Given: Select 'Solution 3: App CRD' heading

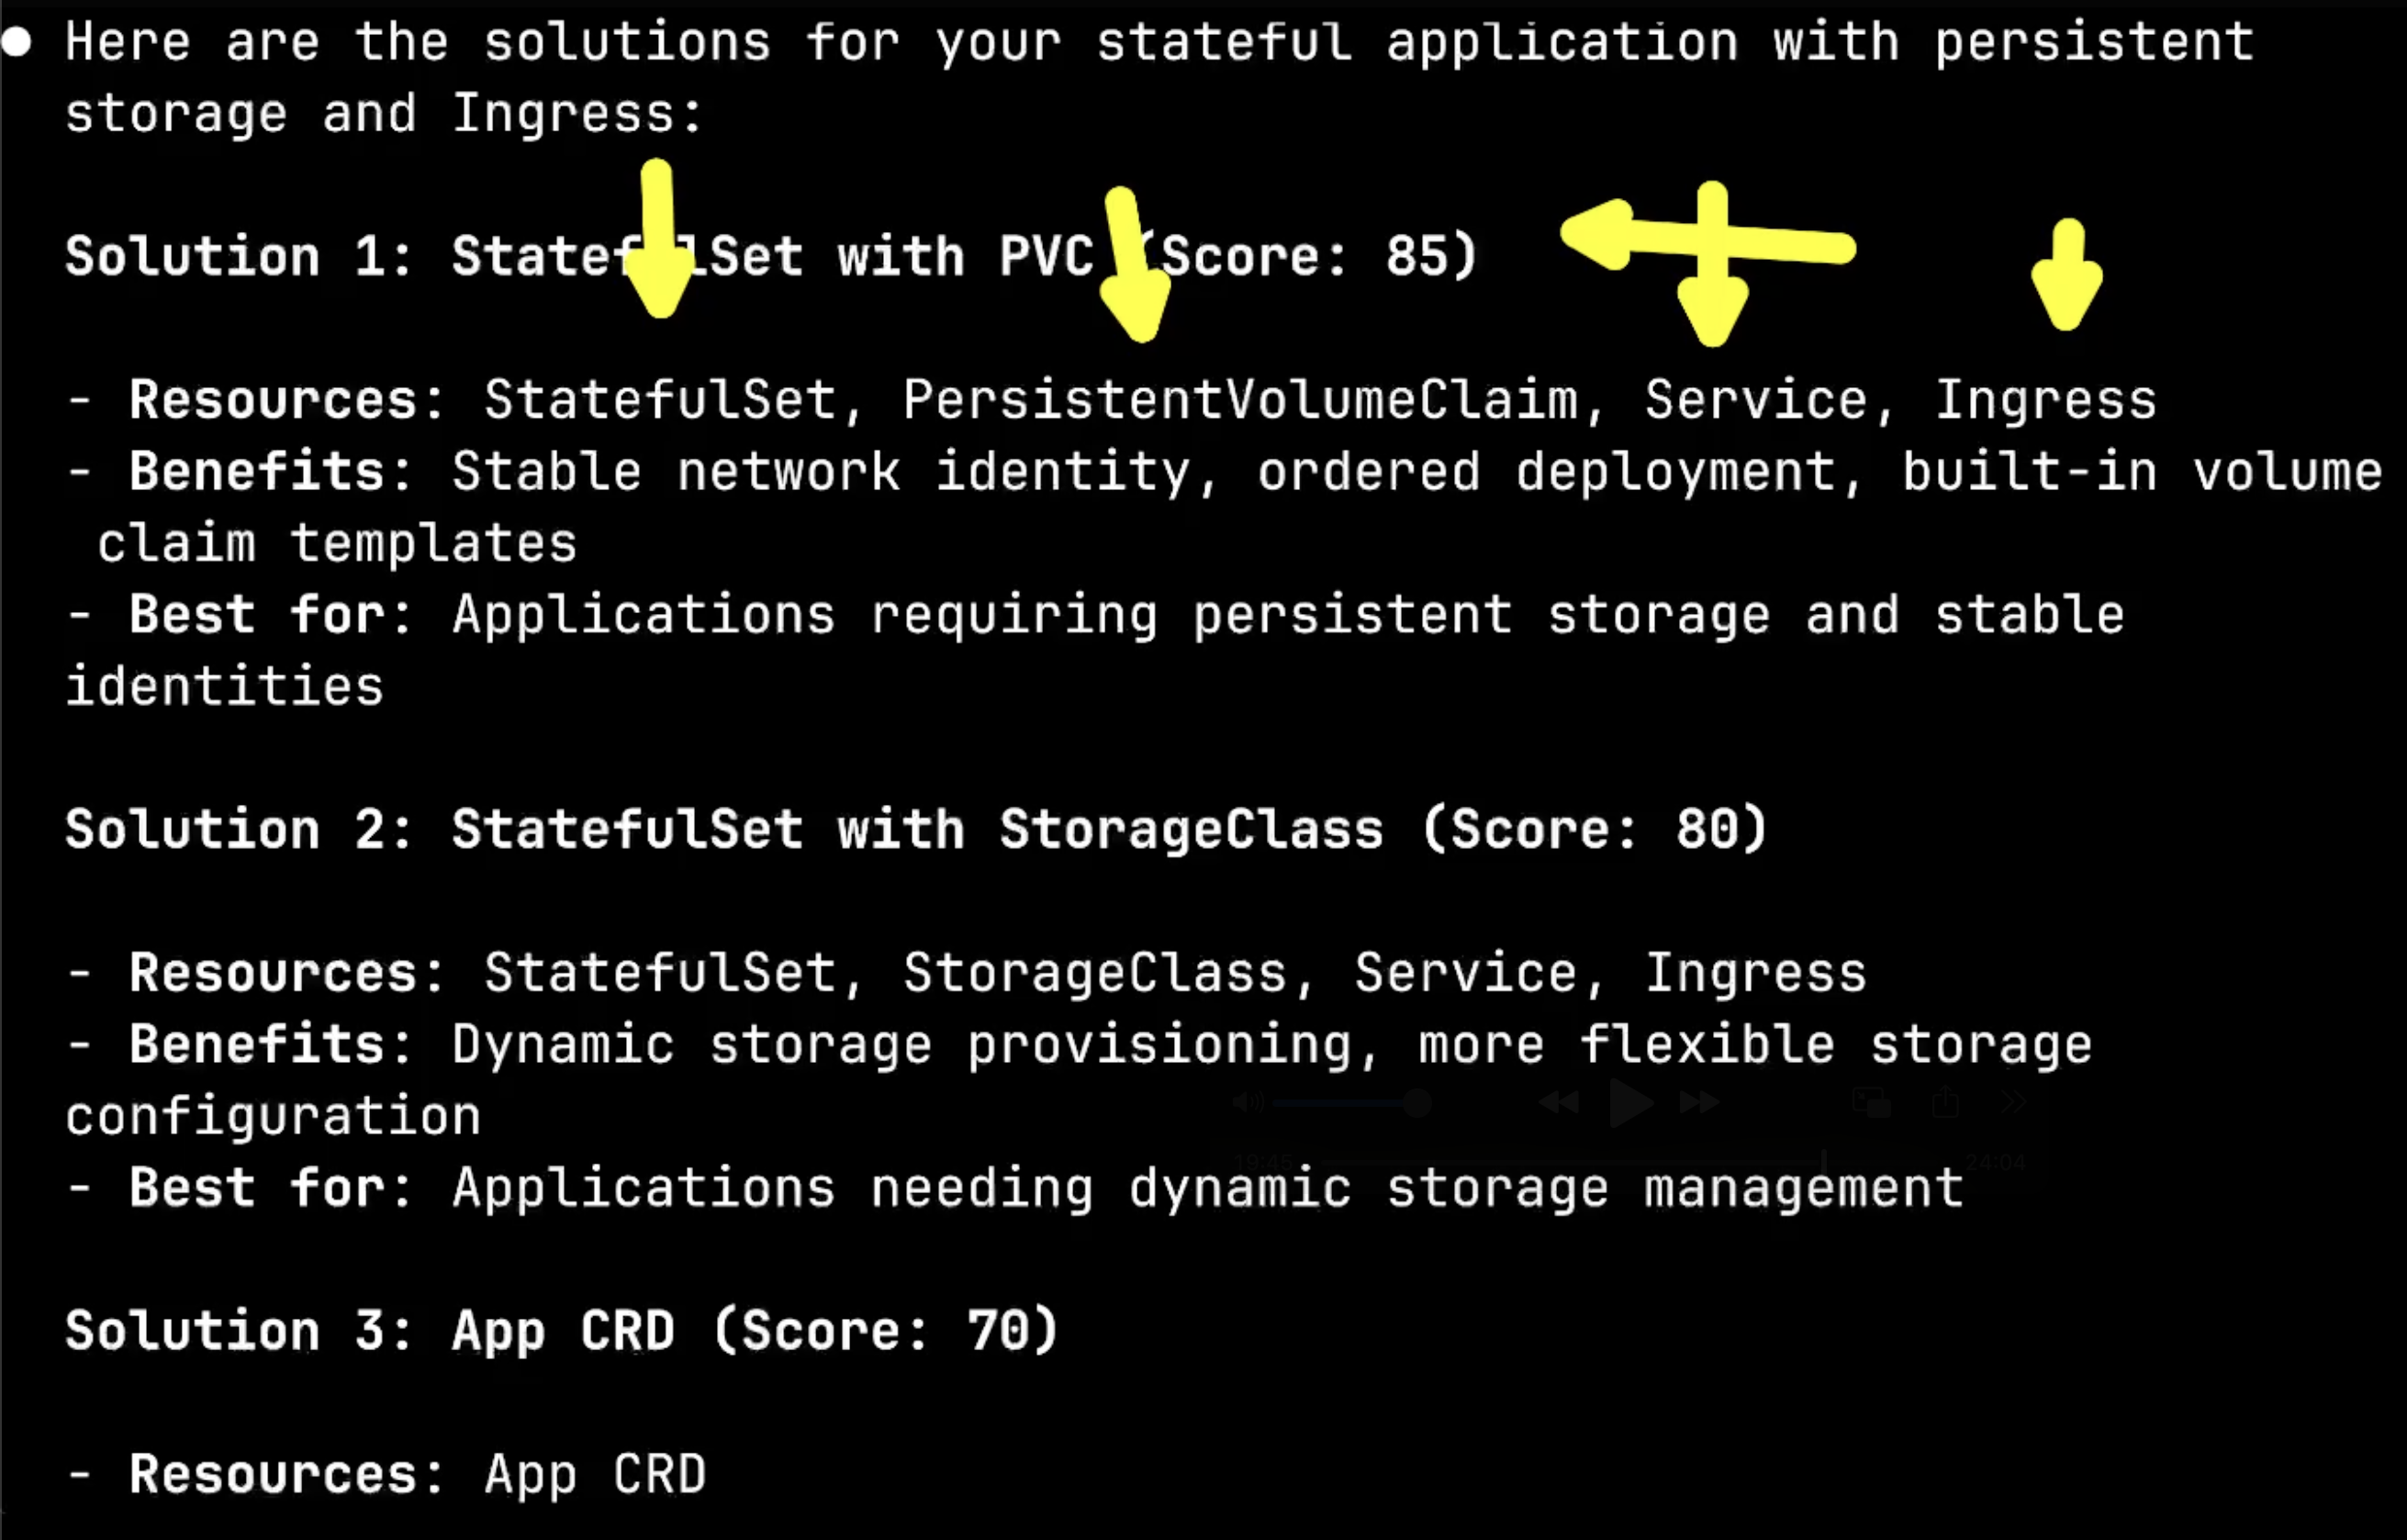Looking at the screenshot, I should pos(370,1331).
